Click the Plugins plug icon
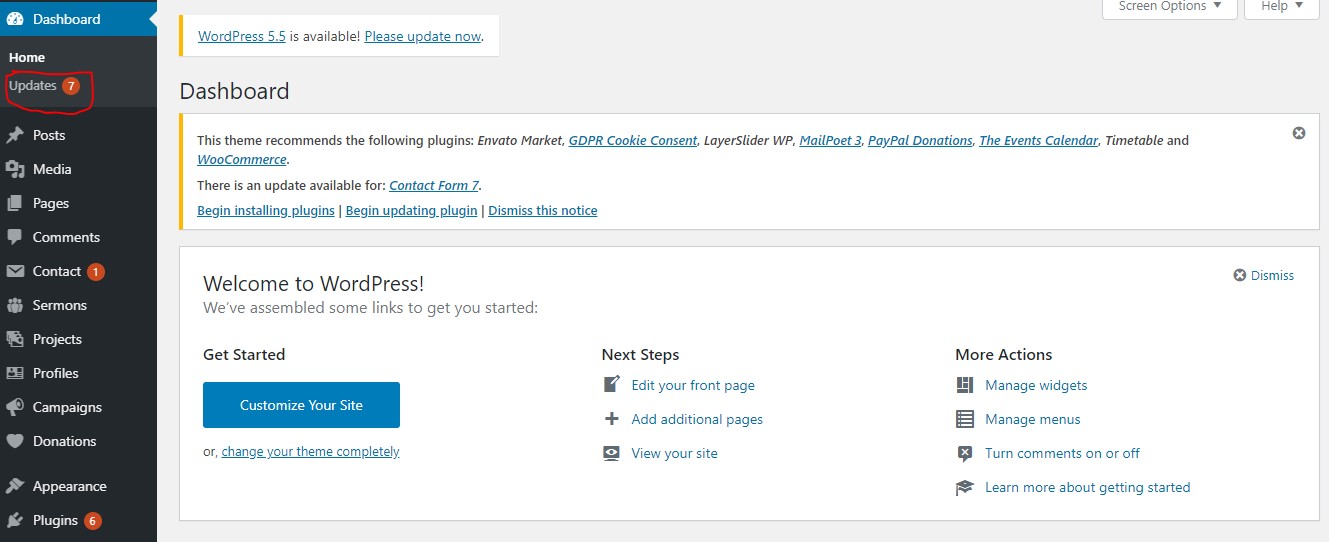 coord(15,520)
